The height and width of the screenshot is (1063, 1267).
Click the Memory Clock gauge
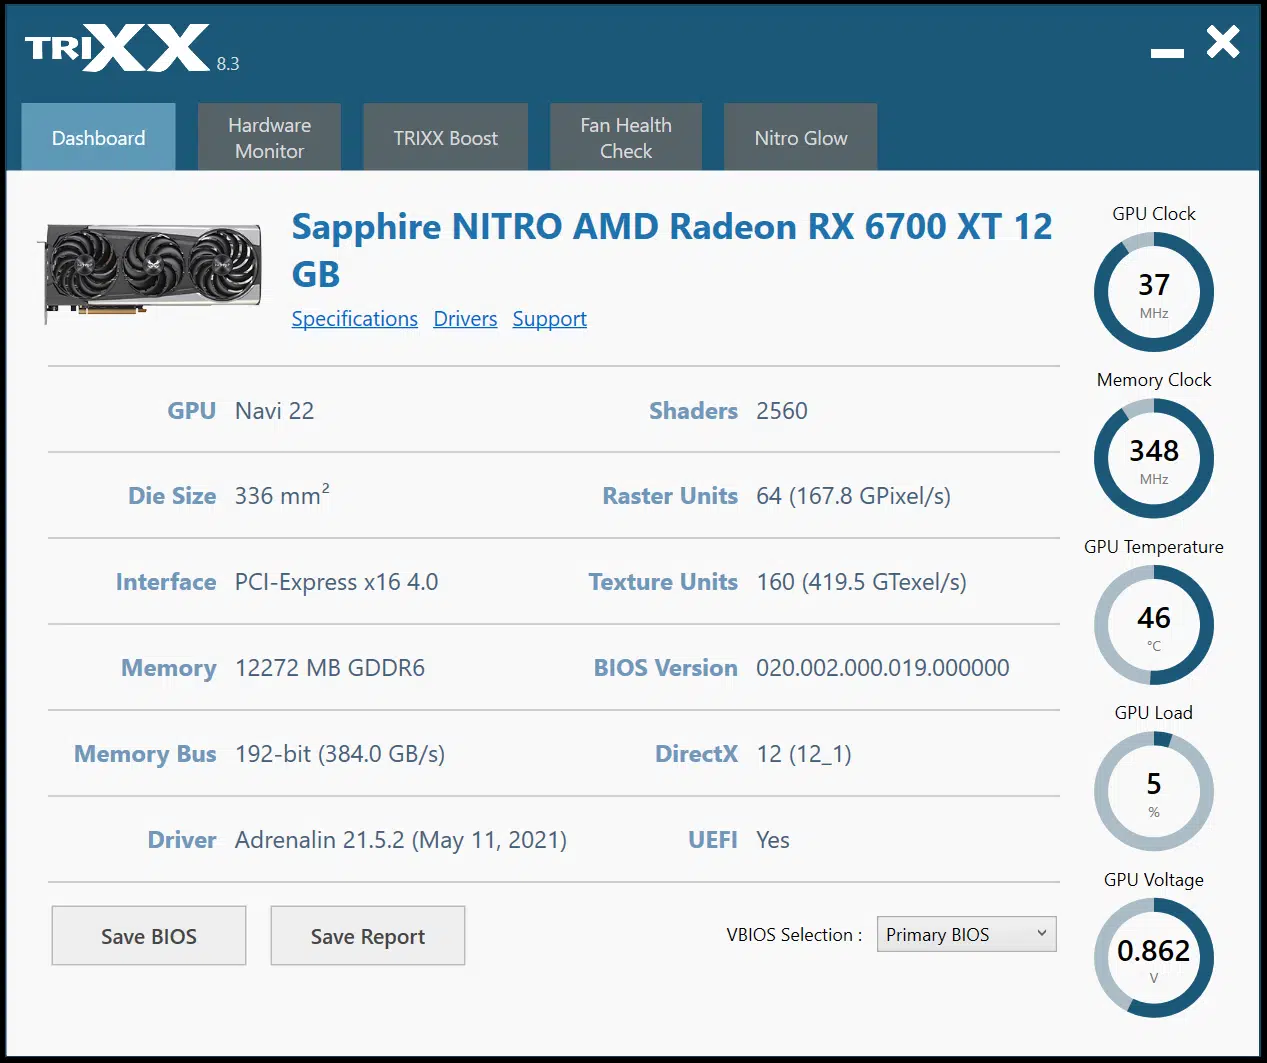(x=1154, y=458)
